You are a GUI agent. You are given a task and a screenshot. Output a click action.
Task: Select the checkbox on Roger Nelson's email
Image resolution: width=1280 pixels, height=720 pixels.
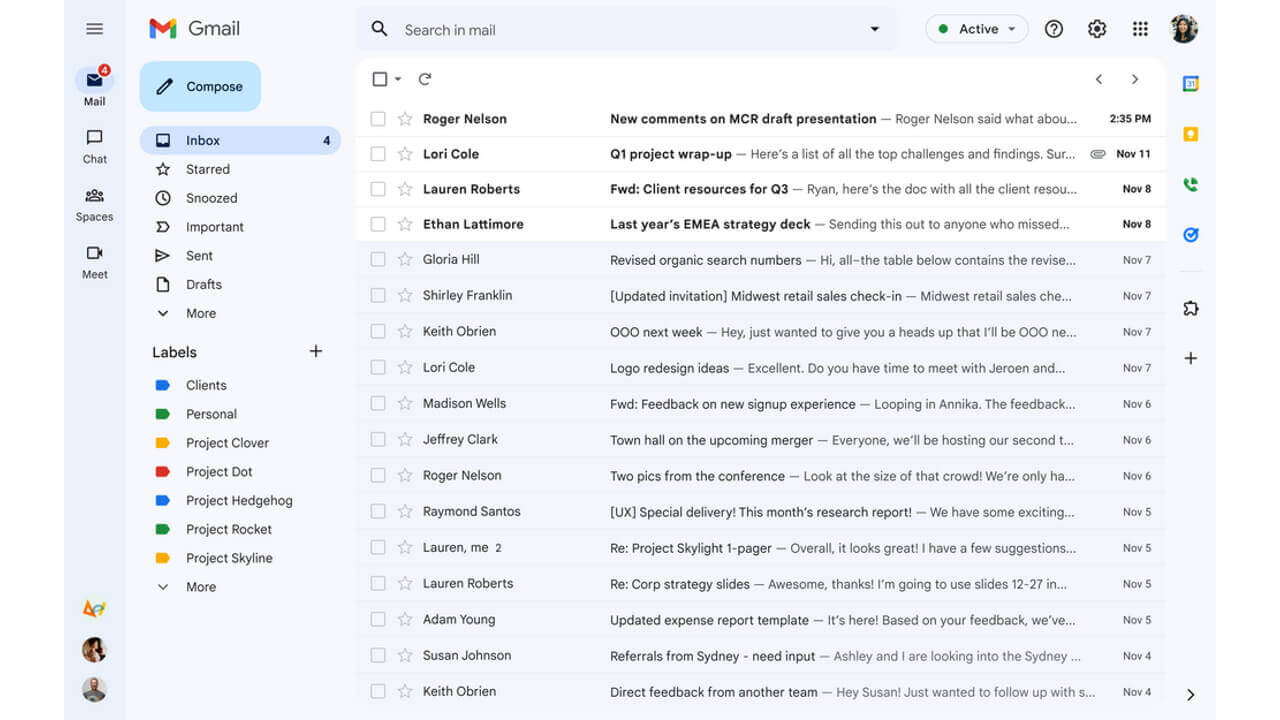coord(378,118)
